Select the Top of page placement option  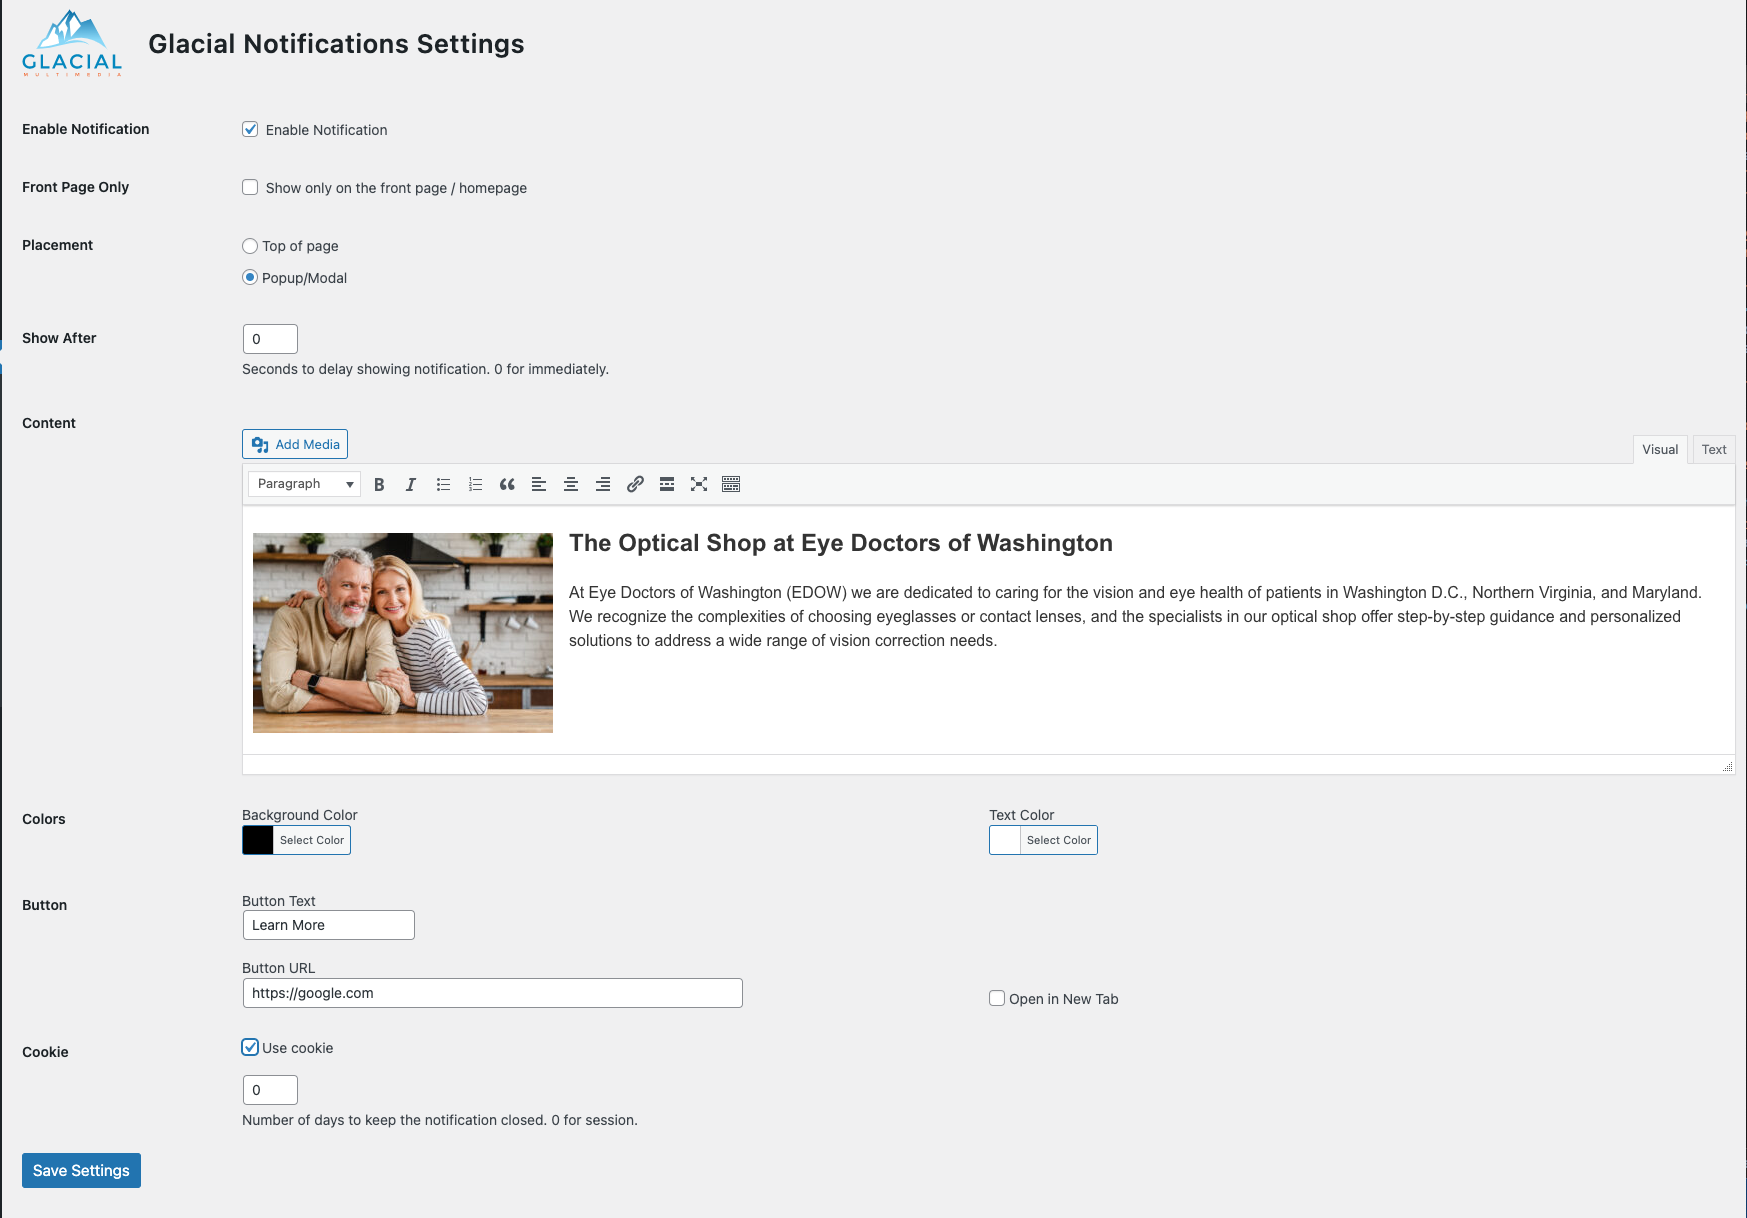tap(250, 246)
